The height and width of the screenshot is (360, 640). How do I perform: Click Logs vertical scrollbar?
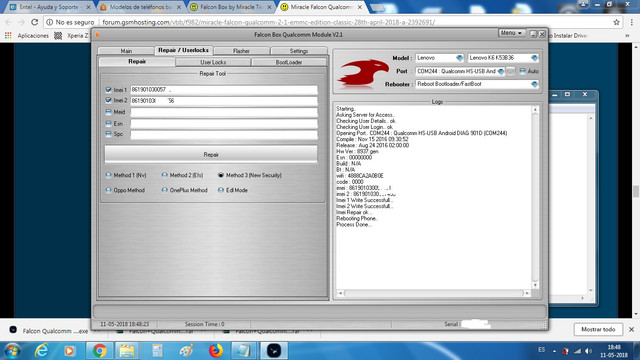[535, 197]
